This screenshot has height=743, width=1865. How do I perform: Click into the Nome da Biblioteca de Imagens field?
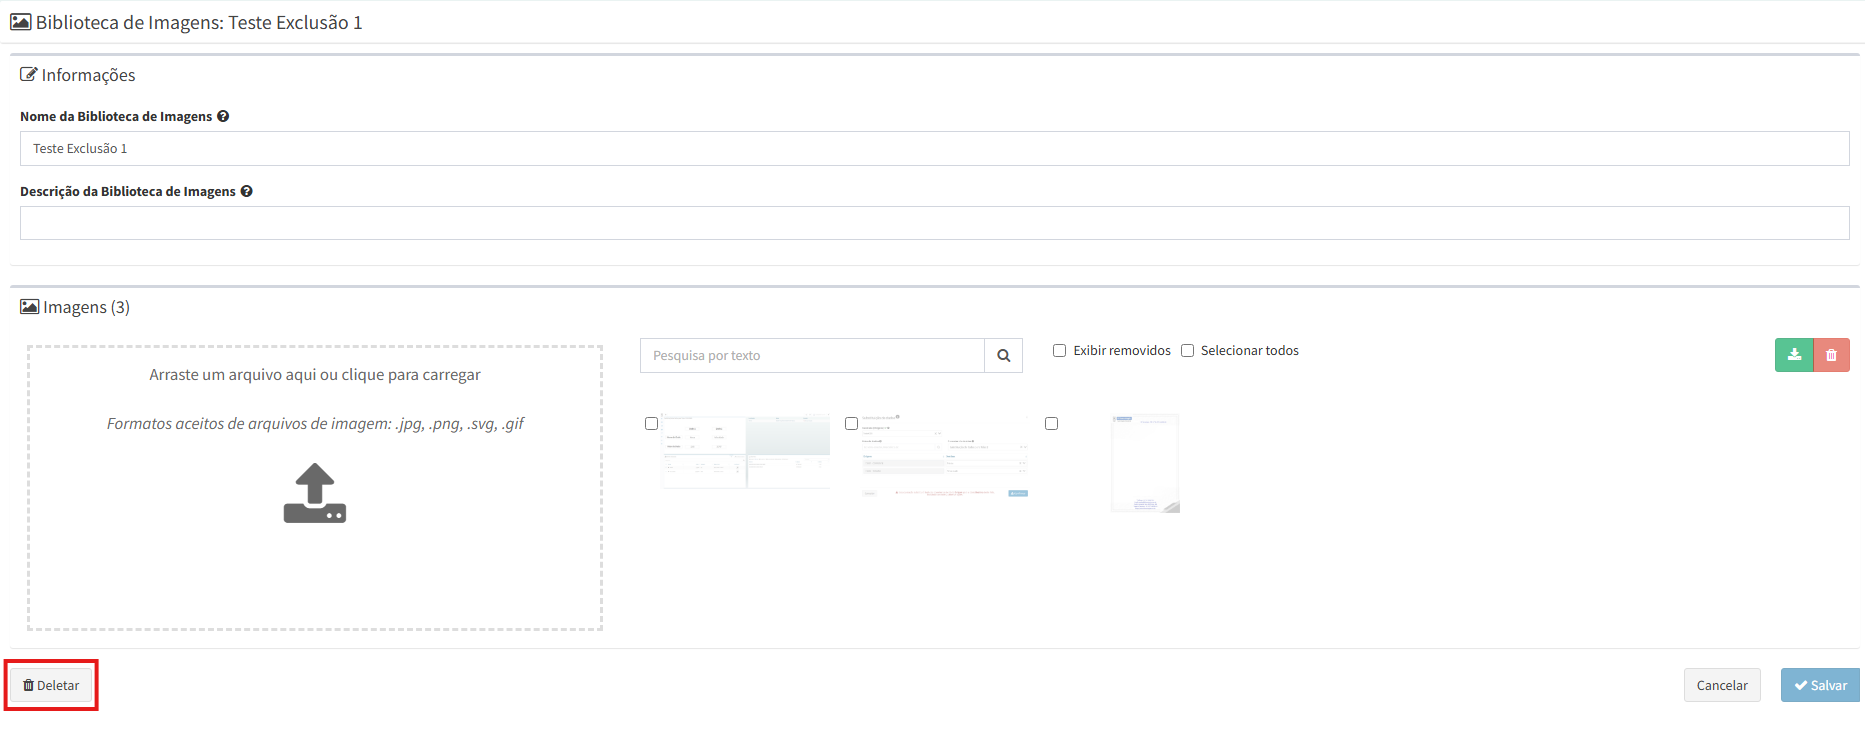click(x=935, y=148)
